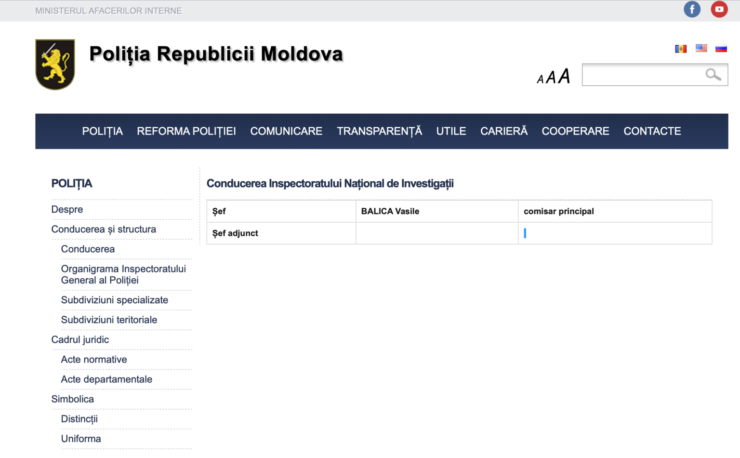The width and height of the screenshot is (740, 458).
Task: Open the Cadrul juridic sidebar section
Action: [x=80, y=339]
